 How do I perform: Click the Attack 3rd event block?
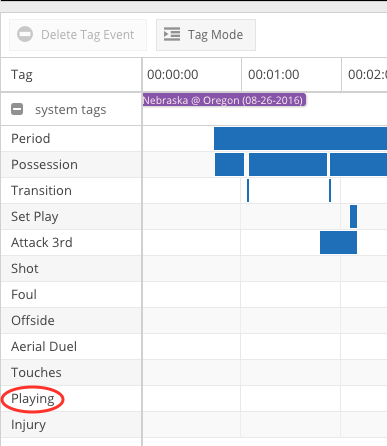point(338,242)
